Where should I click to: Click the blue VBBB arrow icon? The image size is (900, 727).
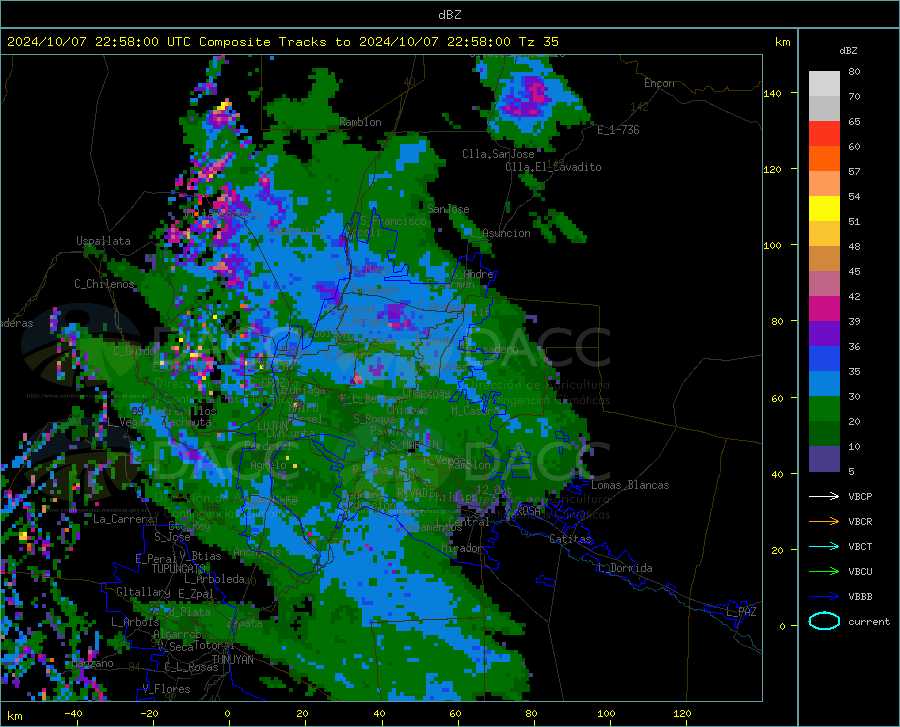(824, 596)
